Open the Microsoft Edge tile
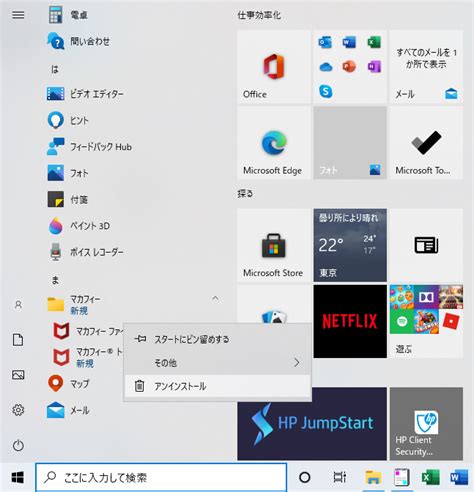The width and height of the screenshot is (474, 492). [x=274, y=143]
